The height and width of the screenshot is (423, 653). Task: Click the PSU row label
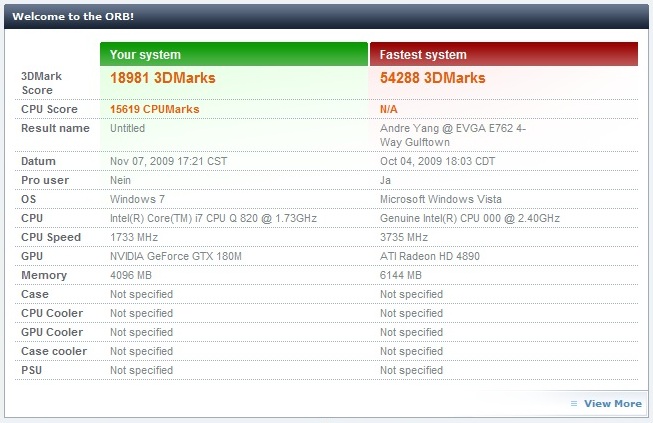pos(32,370)
